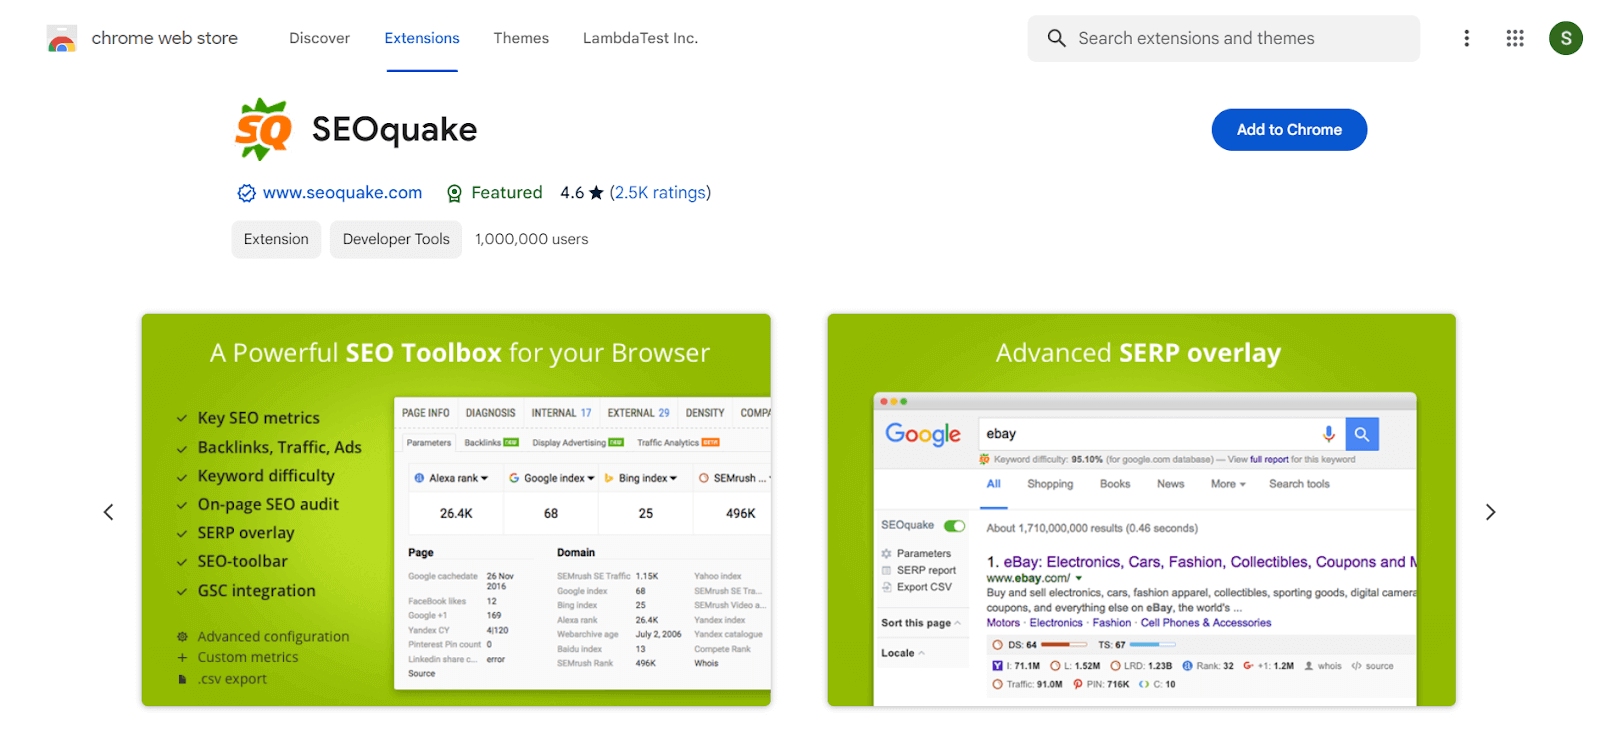
Task: Open the 2.5K ratings link
Action: click(660, 192)
